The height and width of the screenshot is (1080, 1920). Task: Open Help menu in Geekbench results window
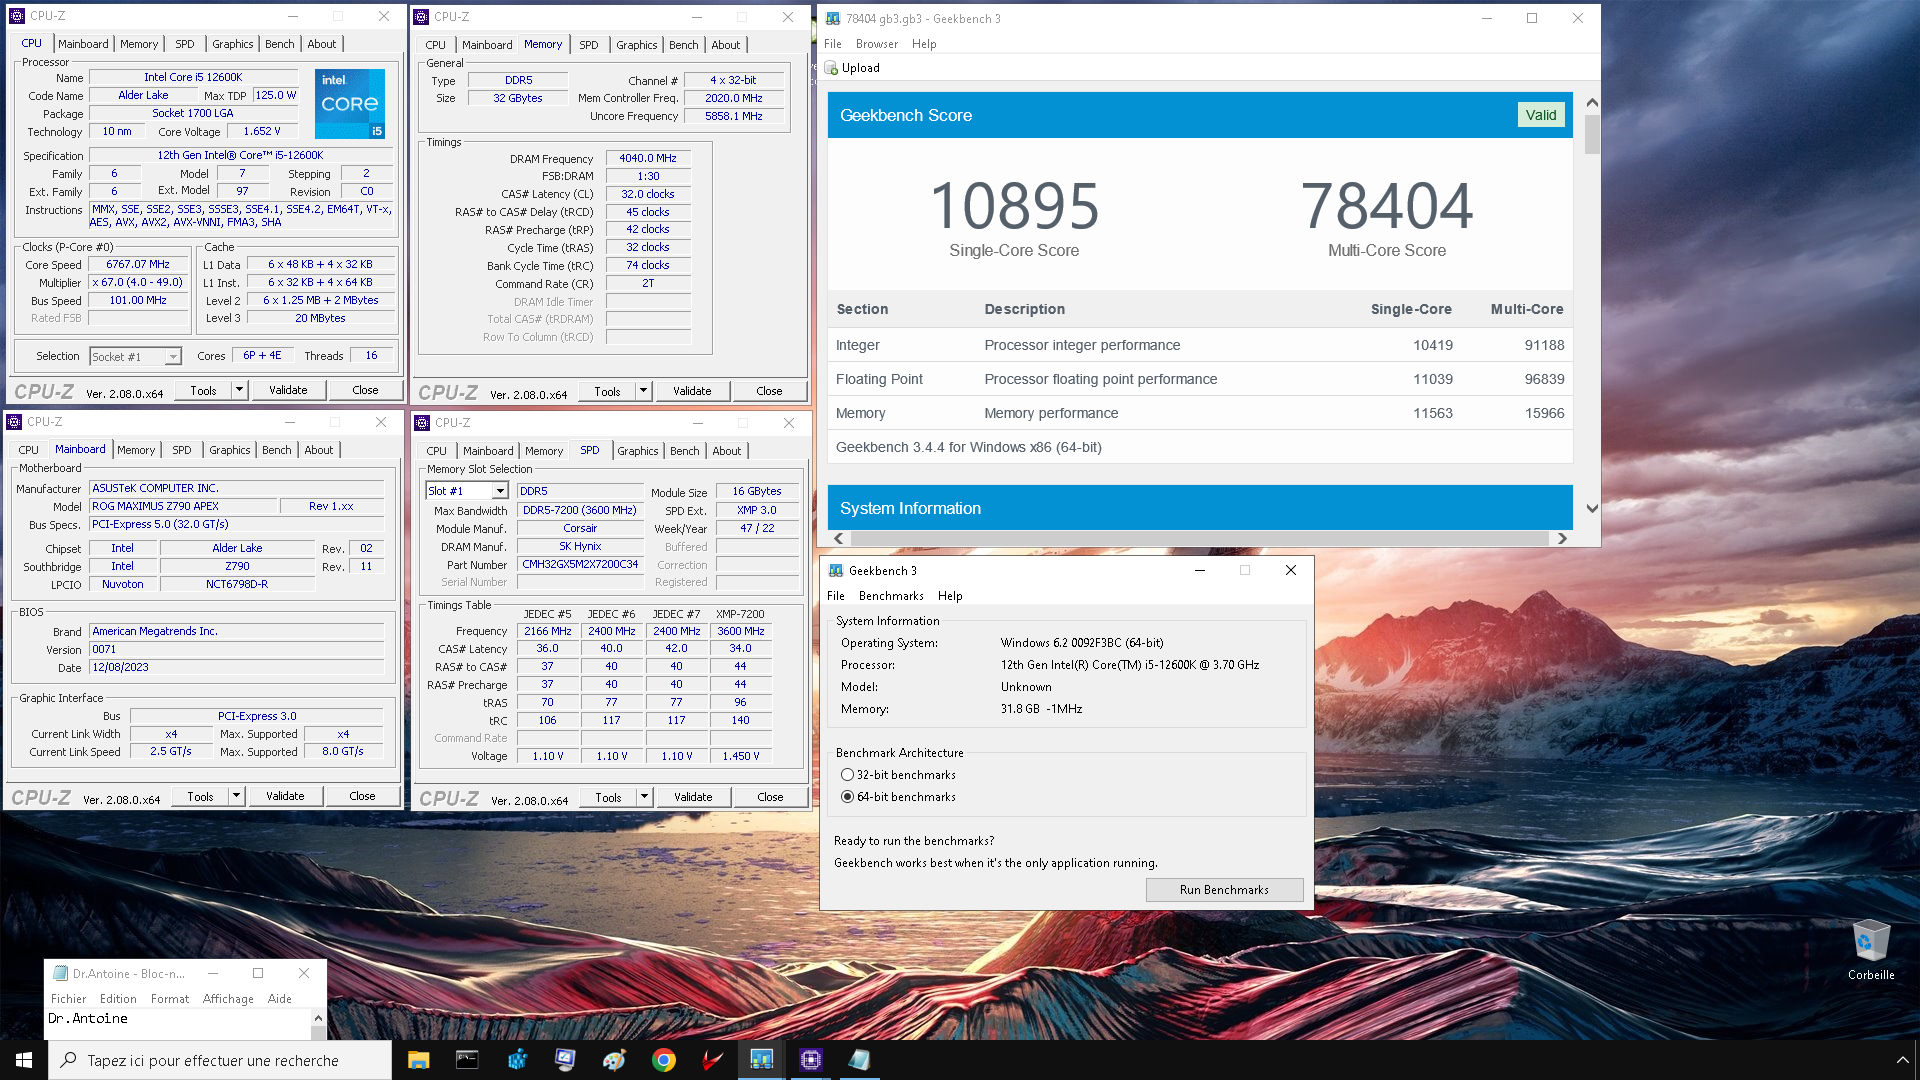point(924,44)
